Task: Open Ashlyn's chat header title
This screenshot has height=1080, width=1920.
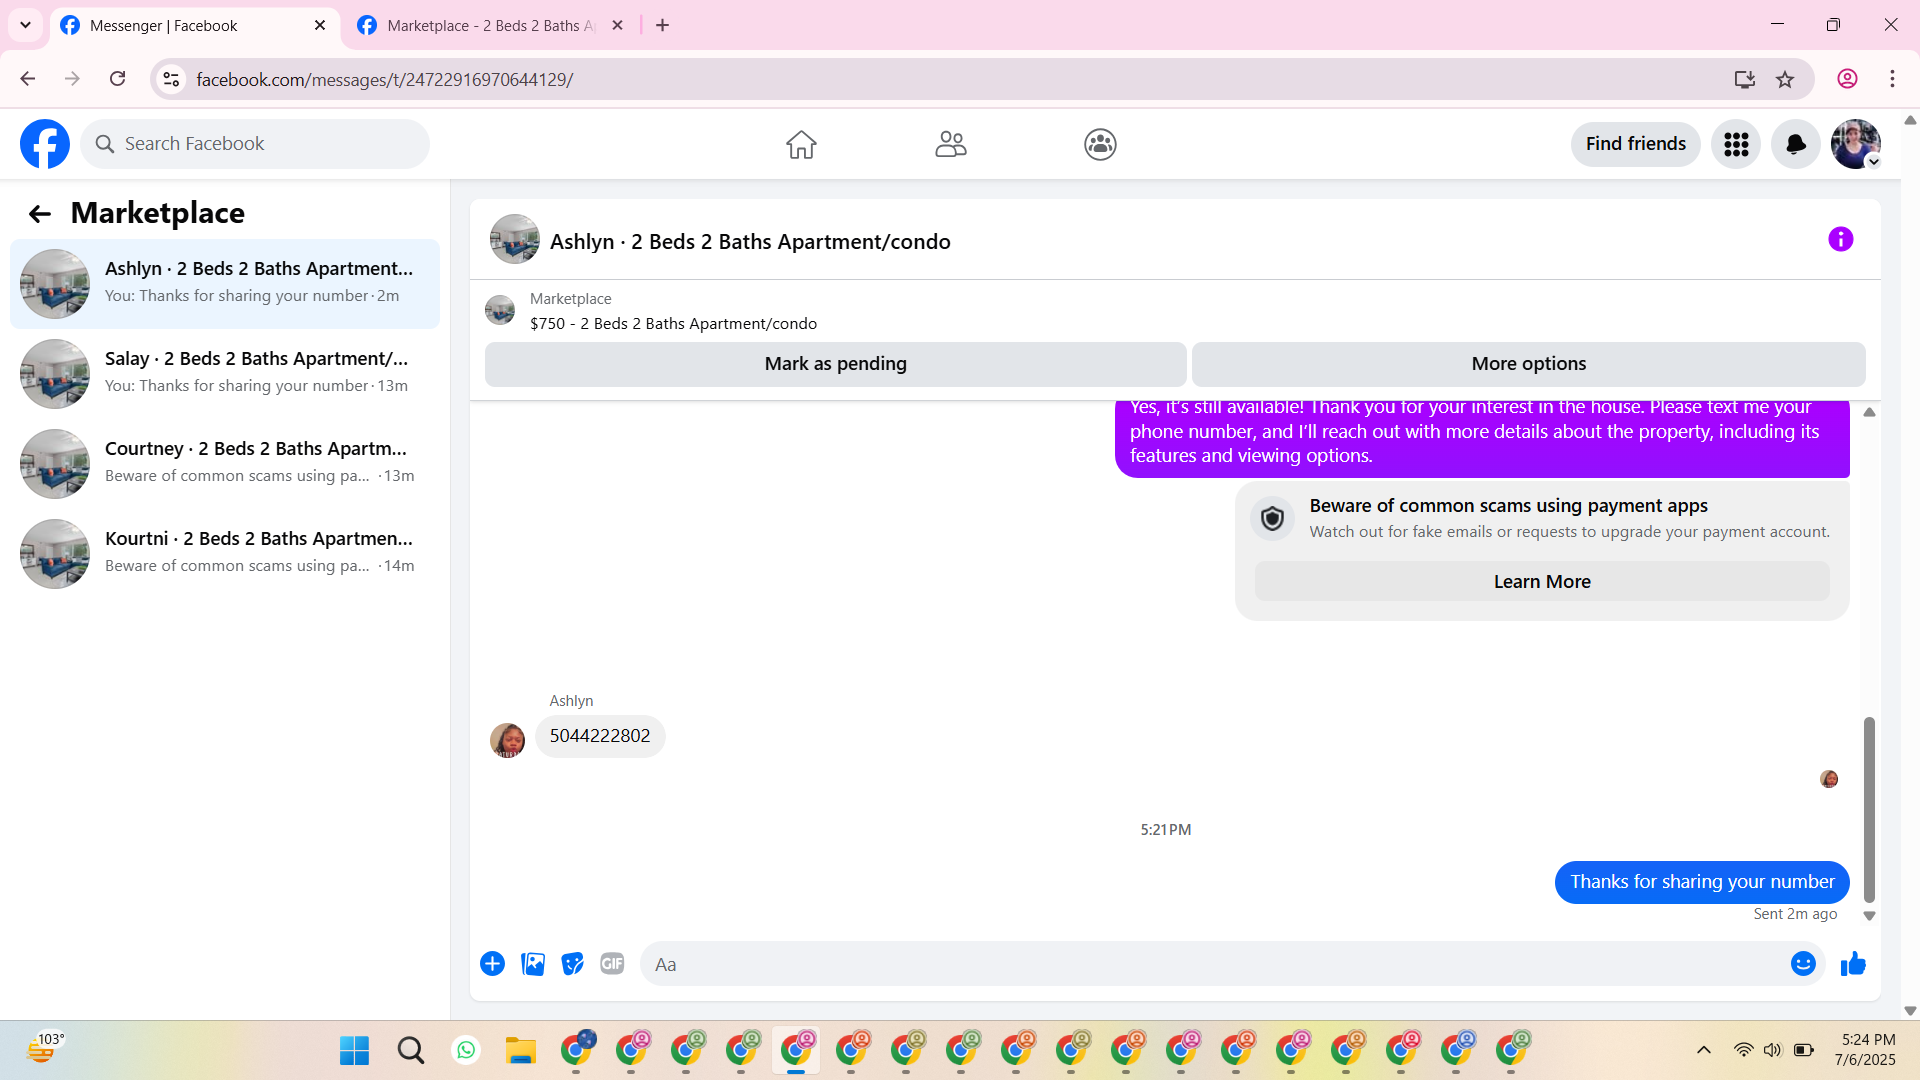Action: coord(750,242)
